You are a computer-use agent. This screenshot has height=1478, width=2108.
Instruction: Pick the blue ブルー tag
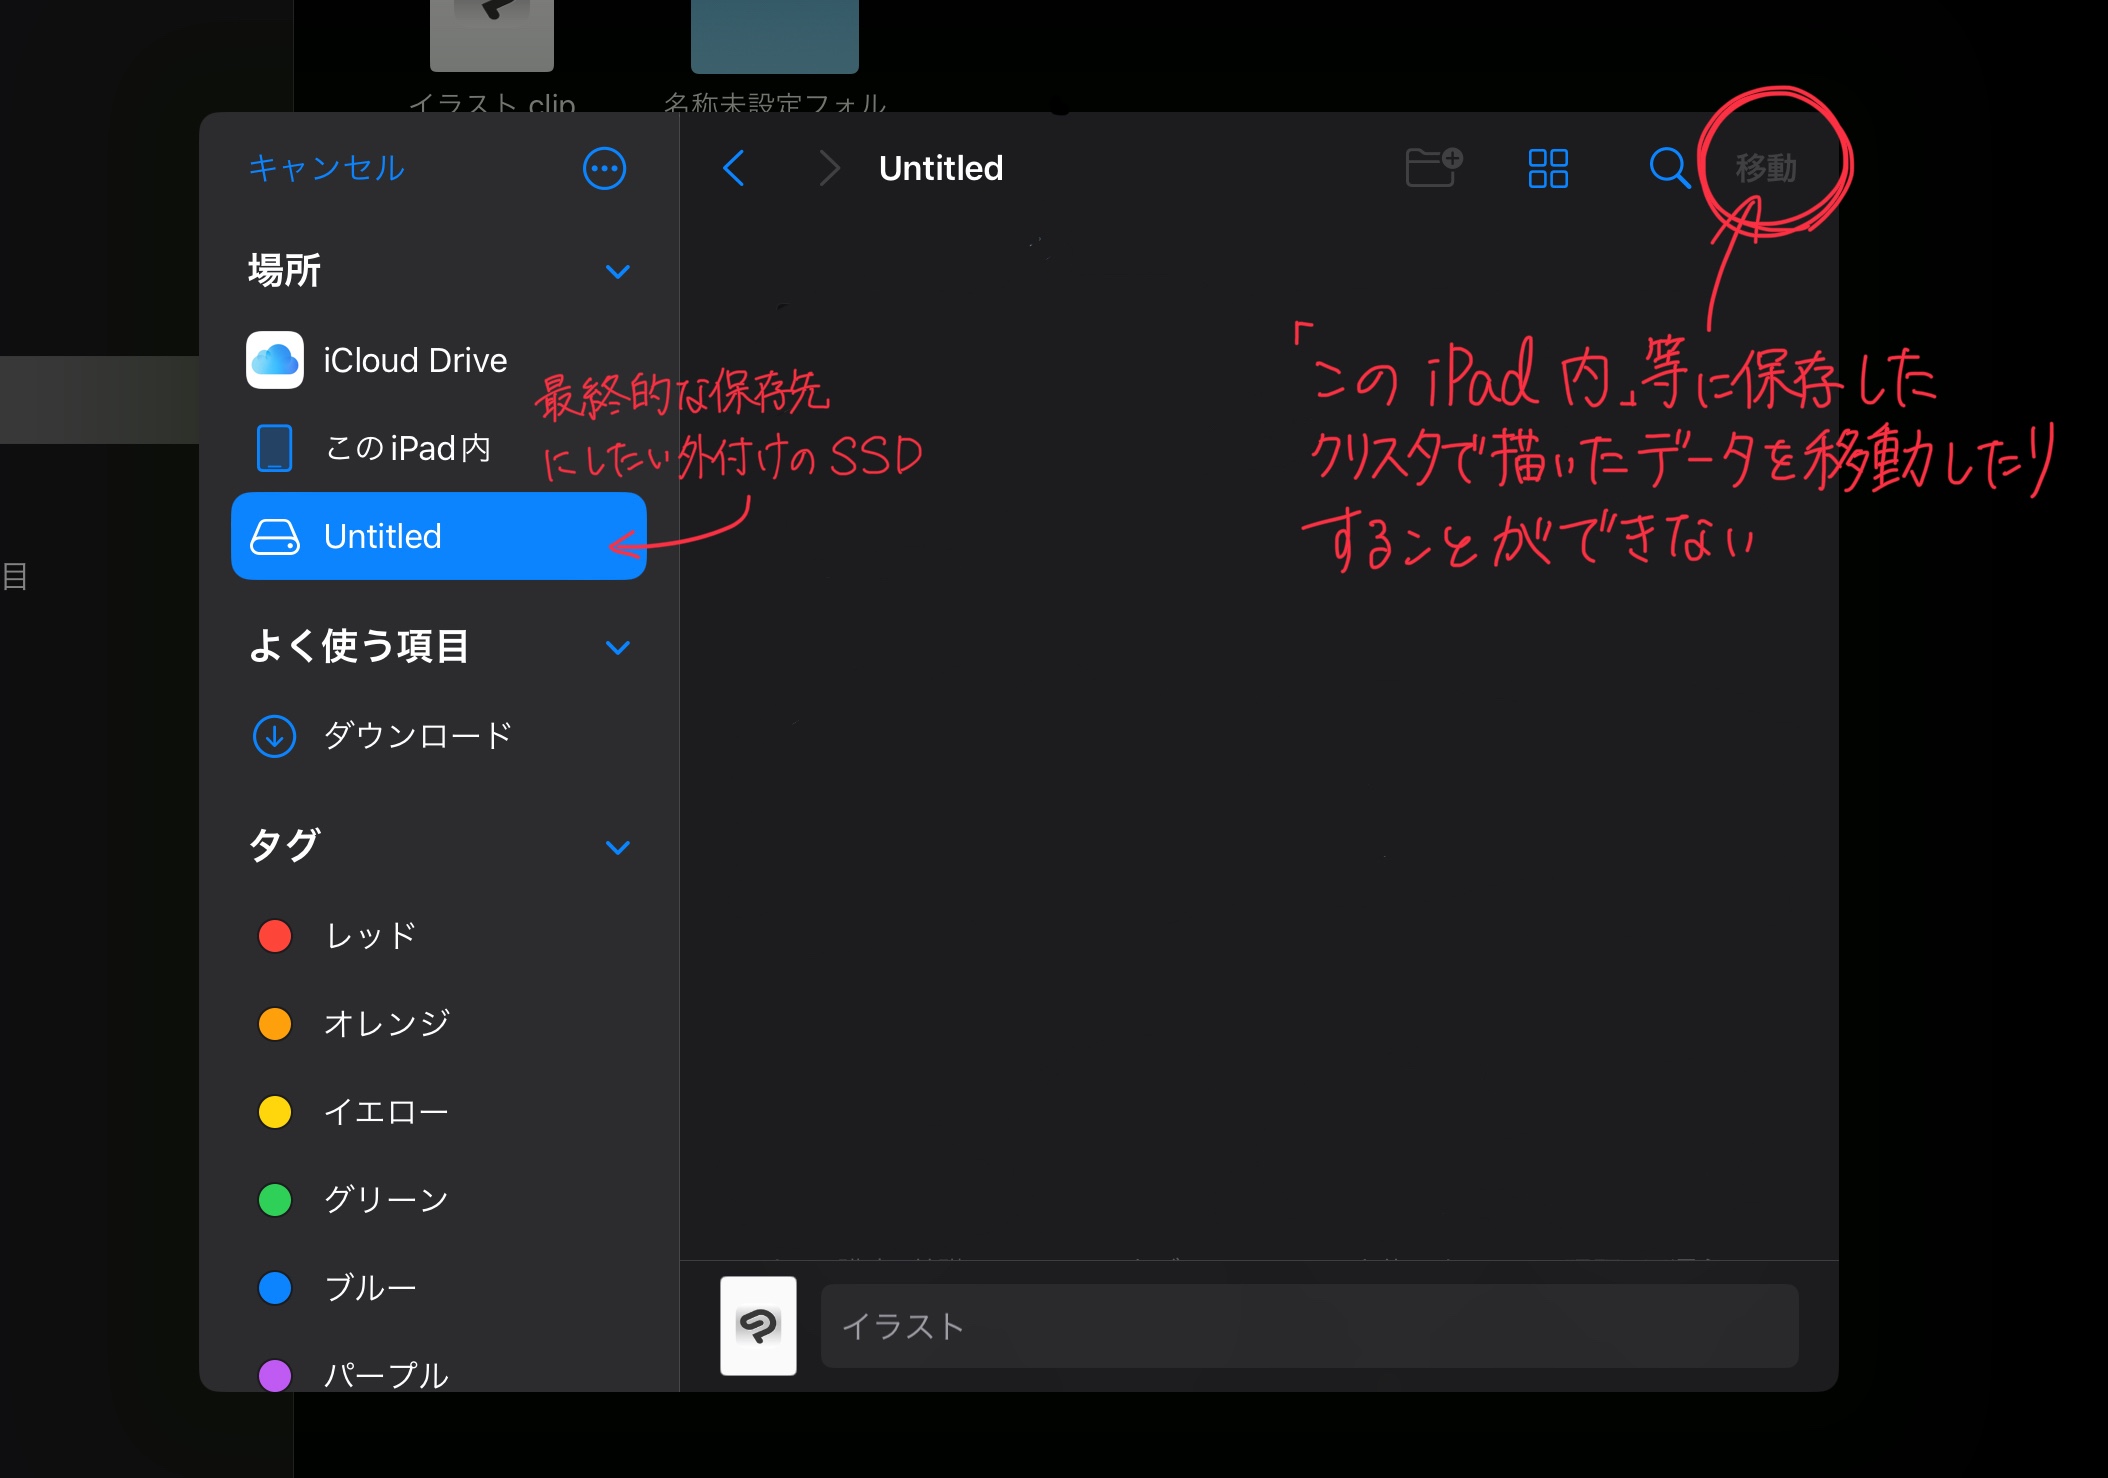[x=370, y=1287]
